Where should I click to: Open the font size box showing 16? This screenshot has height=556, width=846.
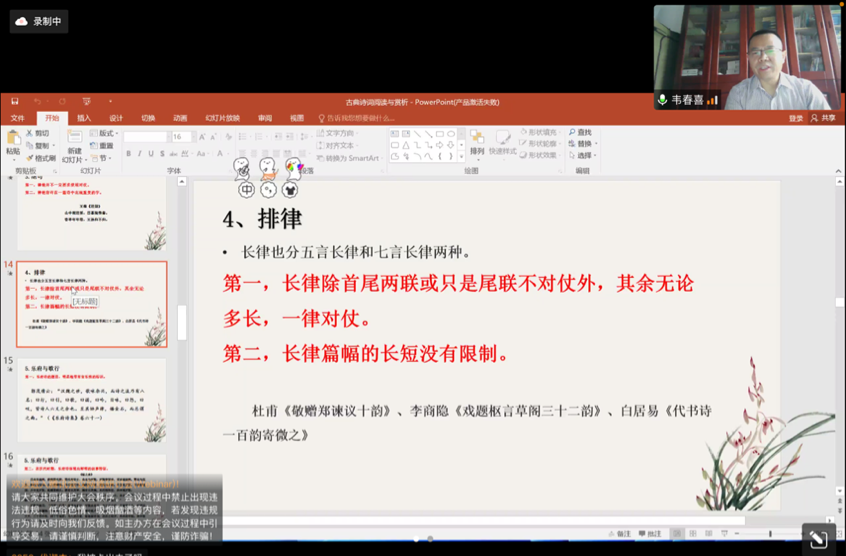[181, 137]
